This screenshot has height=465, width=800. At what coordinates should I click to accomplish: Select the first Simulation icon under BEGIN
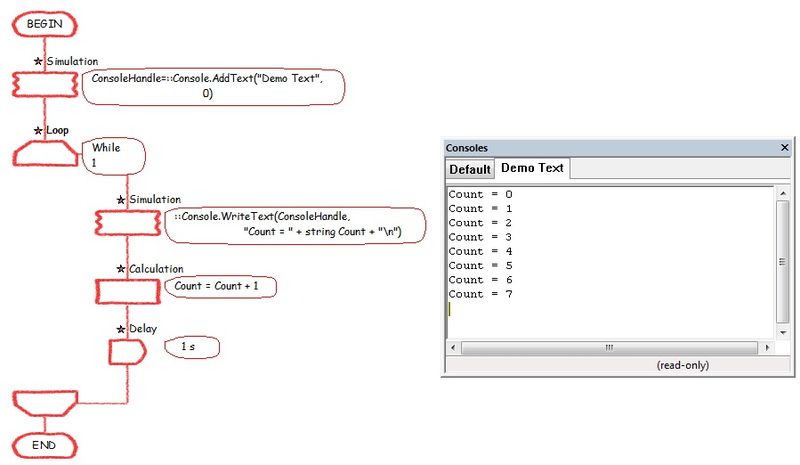click(45, 85)
